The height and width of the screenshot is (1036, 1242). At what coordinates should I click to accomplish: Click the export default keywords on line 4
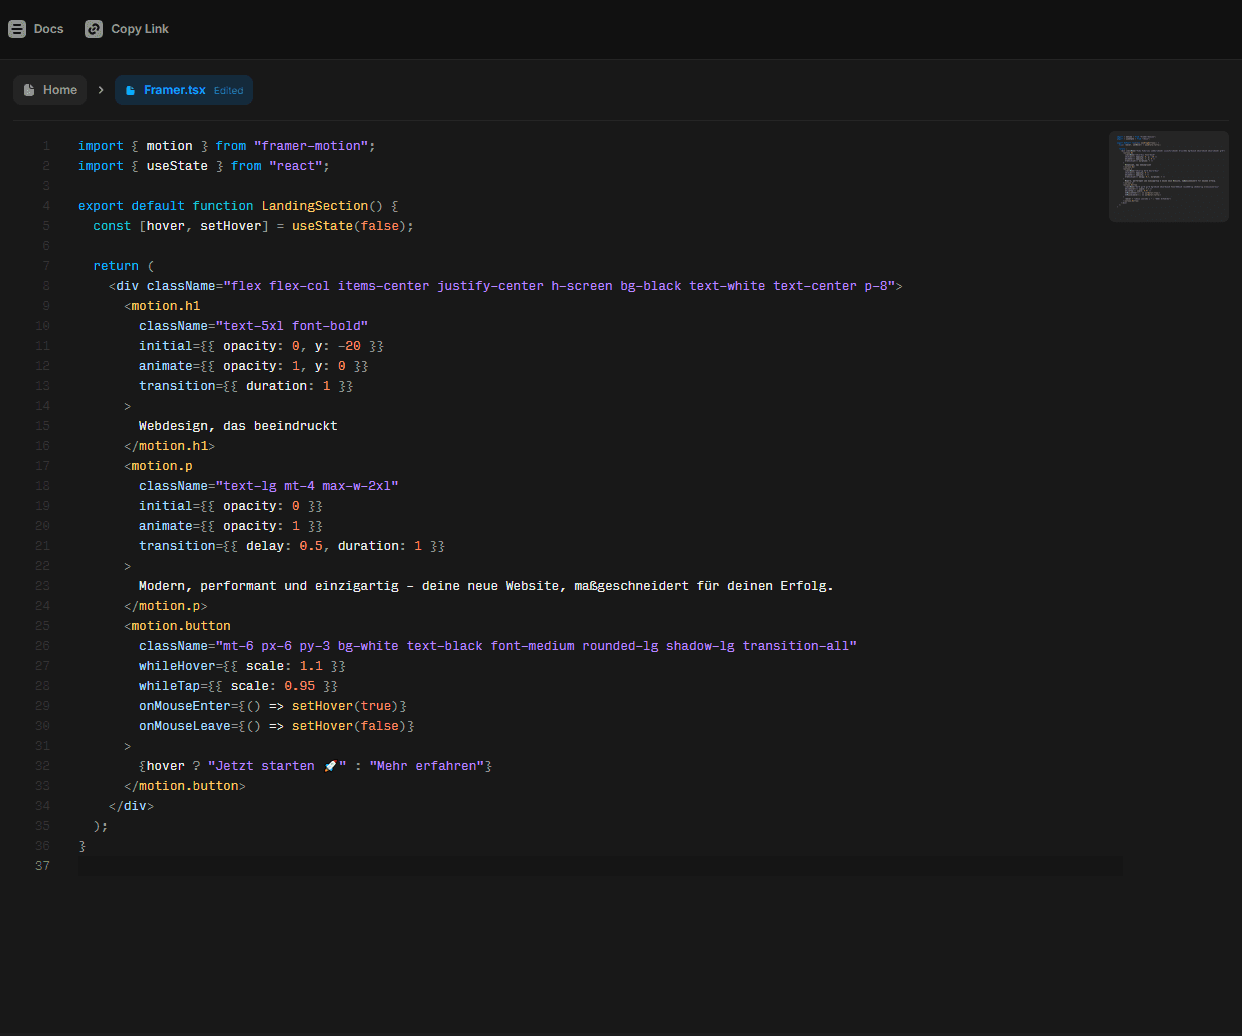[131, 206]
